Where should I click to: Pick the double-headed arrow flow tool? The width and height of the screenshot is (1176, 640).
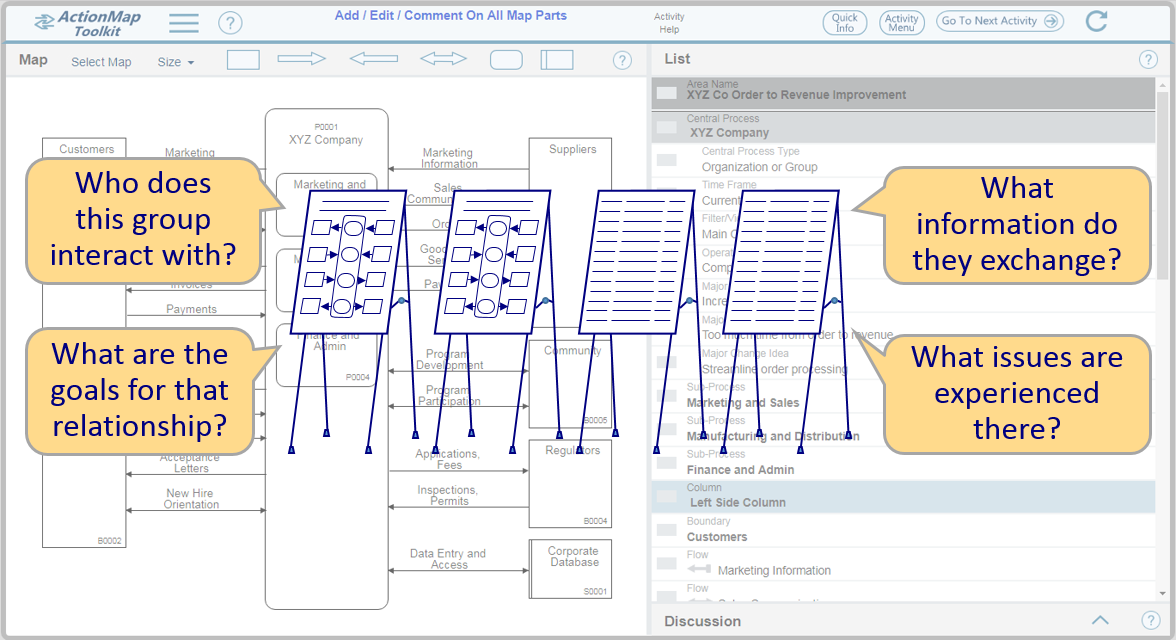(443, 59)
